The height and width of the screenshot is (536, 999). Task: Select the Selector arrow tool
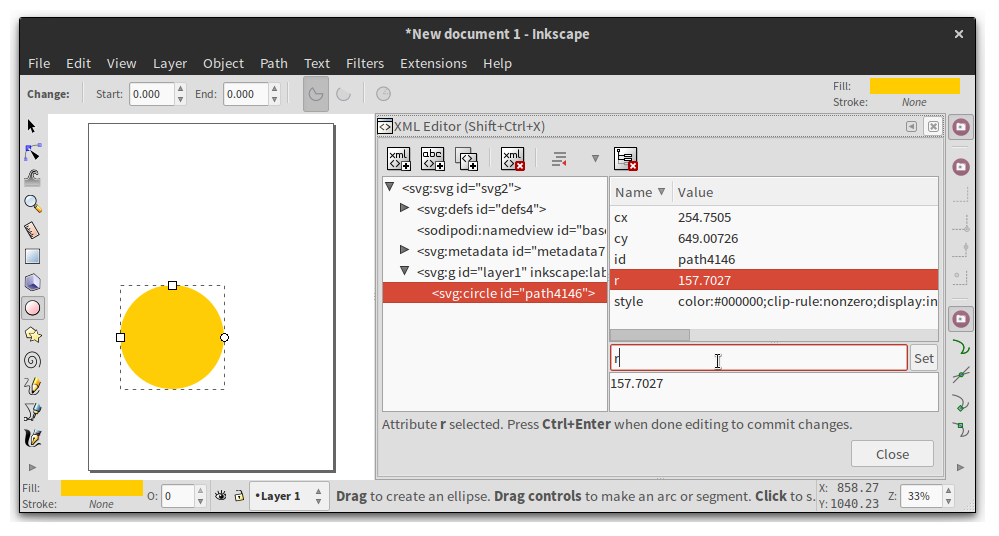coord(32,126)
